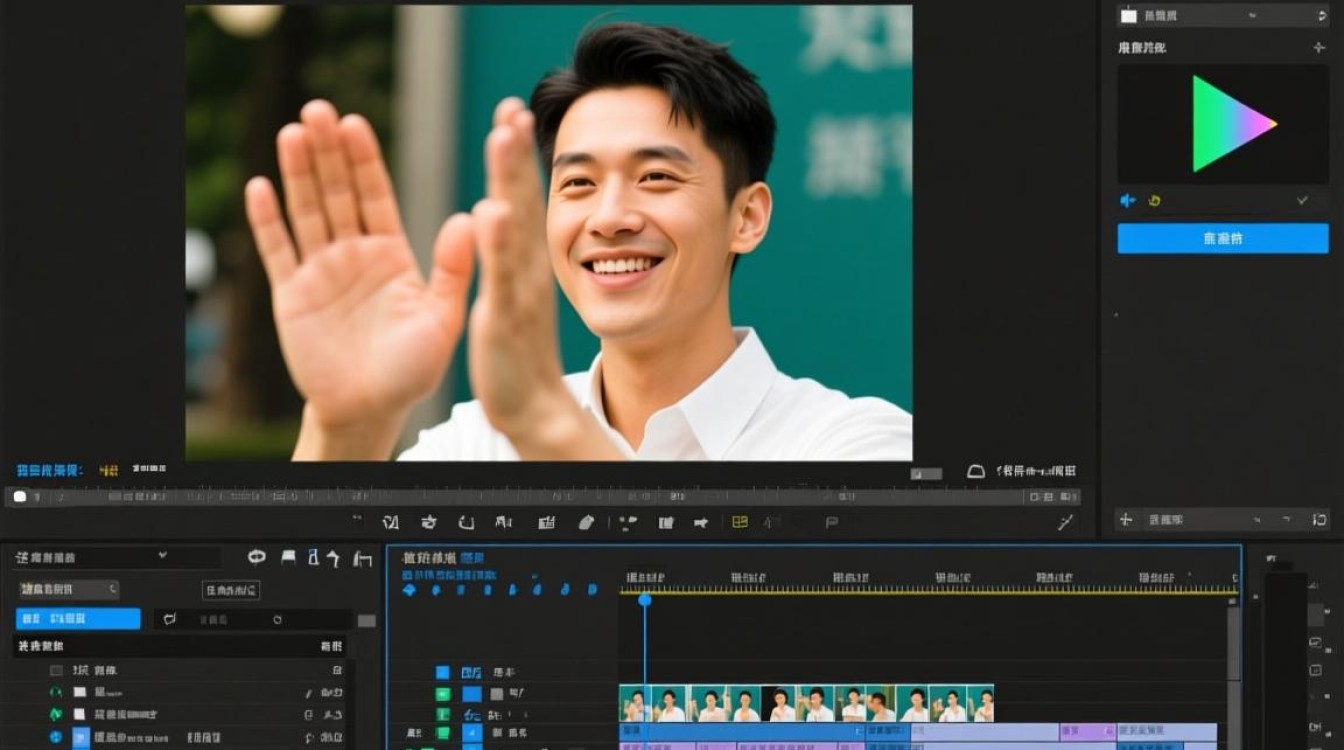The width and height of the screenshot is (1344, 750).
Task: Click the yellow circular arrow icon beside the speaker
Action: tap(1154, 201)
